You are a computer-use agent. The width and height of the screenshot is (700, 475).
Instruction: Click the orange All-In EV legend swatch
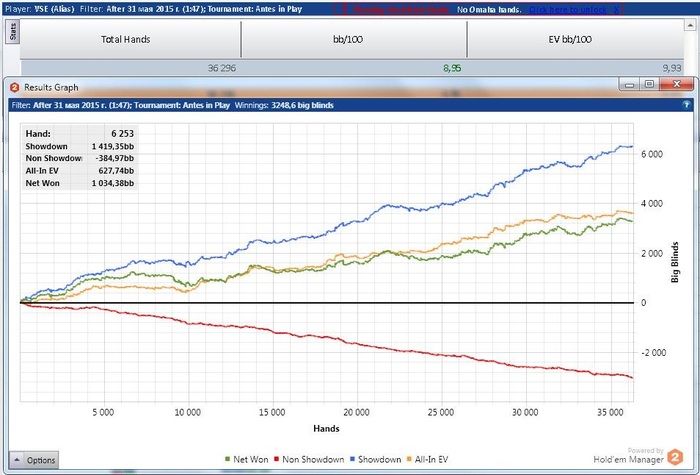pyautogui.click(x=409, y=459)
